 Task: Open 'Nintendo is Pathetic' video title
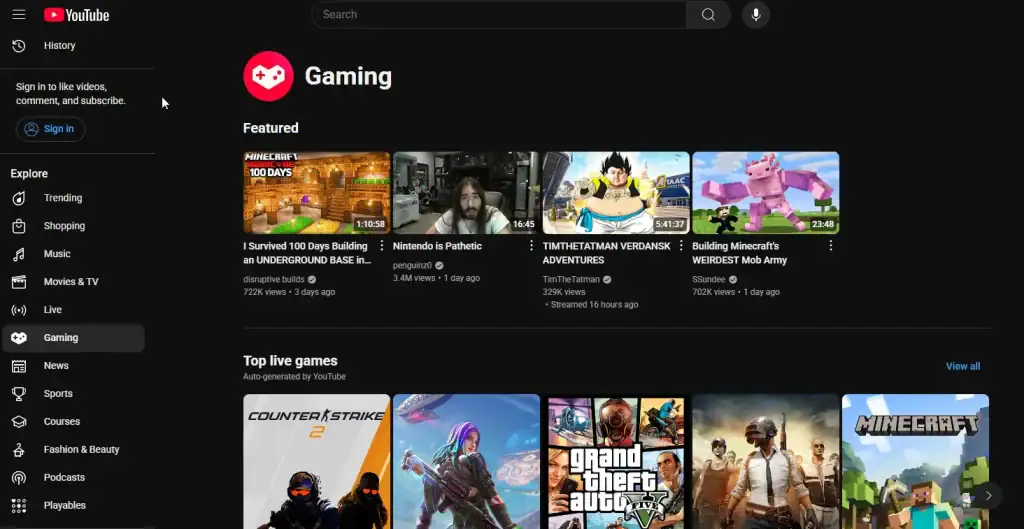[437, 246]
